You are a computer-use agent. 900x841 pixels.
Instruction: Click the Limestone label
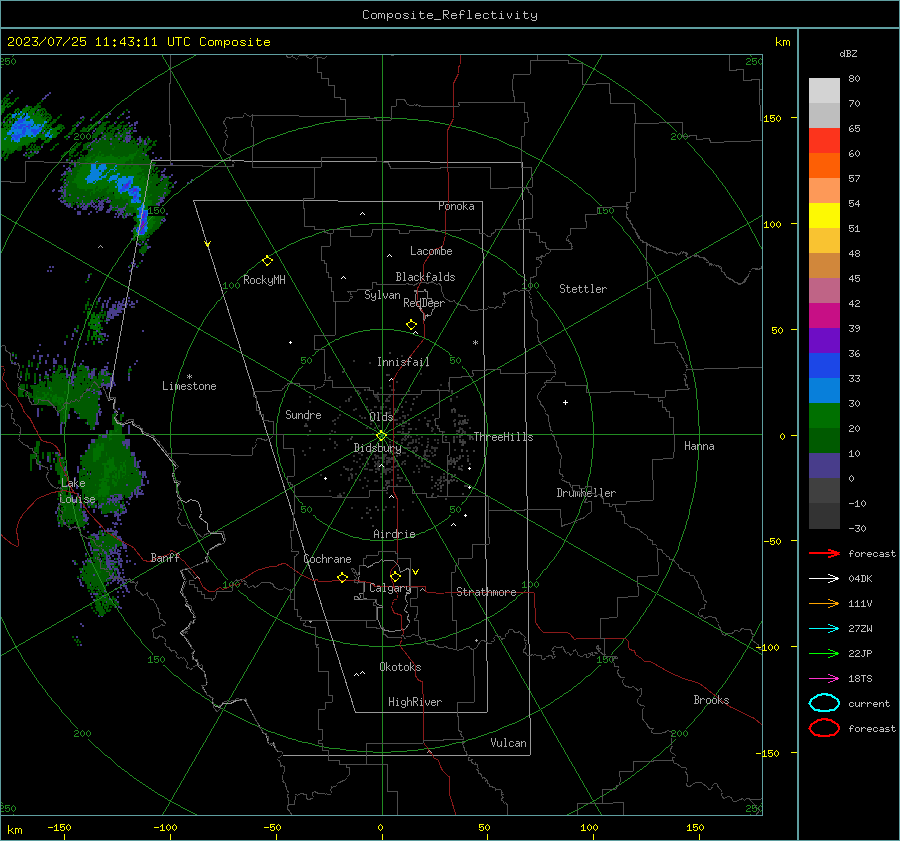189,386
